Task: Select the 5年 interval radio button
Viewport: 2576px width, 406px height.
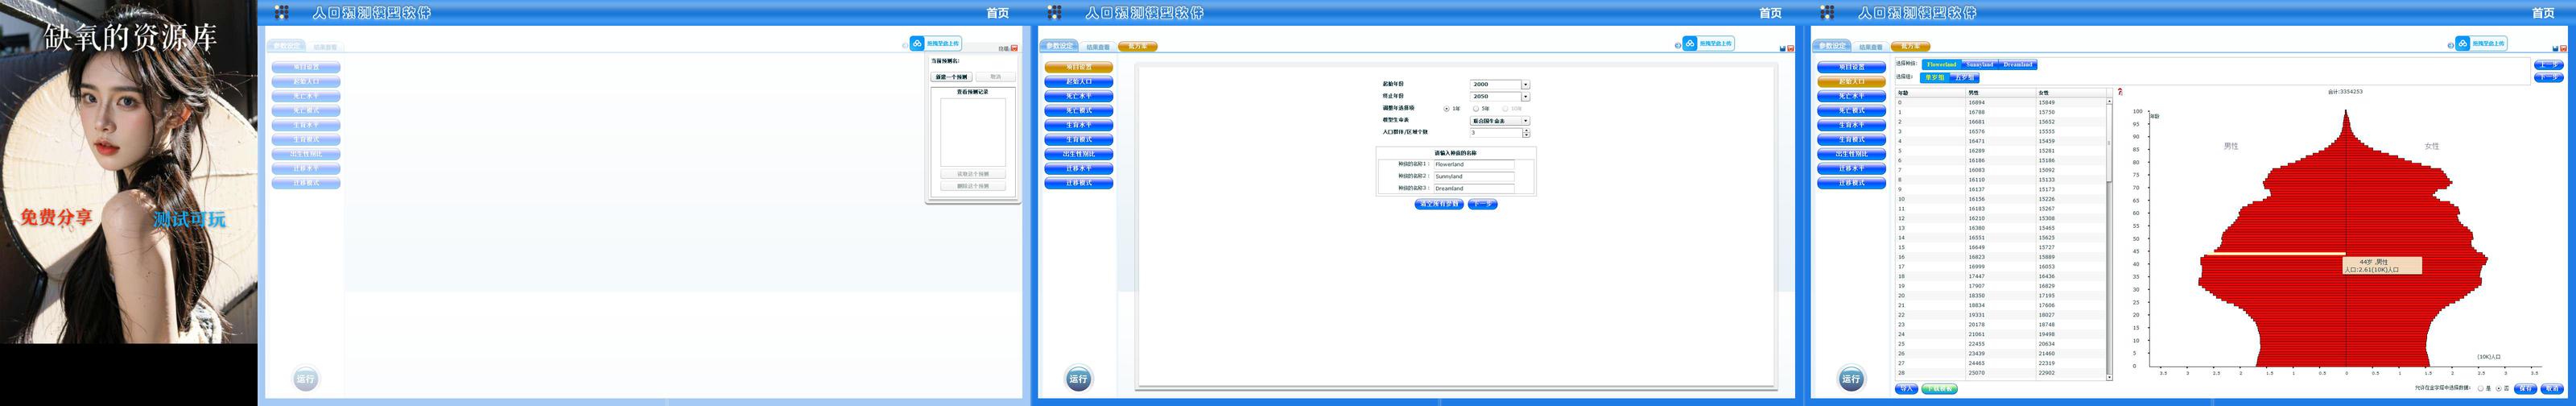Action: pyautogui.click(x=1476, y=109)
